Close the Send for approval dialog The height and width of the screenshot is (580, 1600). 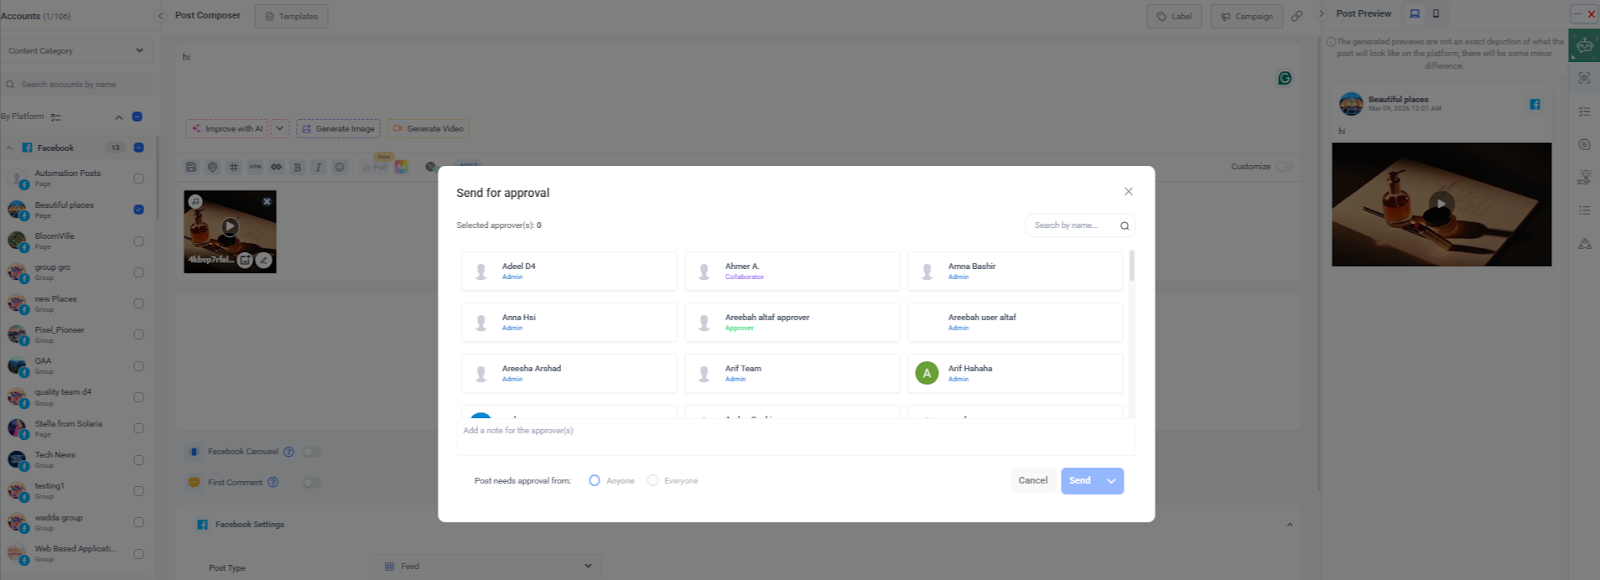[1128, 192]
